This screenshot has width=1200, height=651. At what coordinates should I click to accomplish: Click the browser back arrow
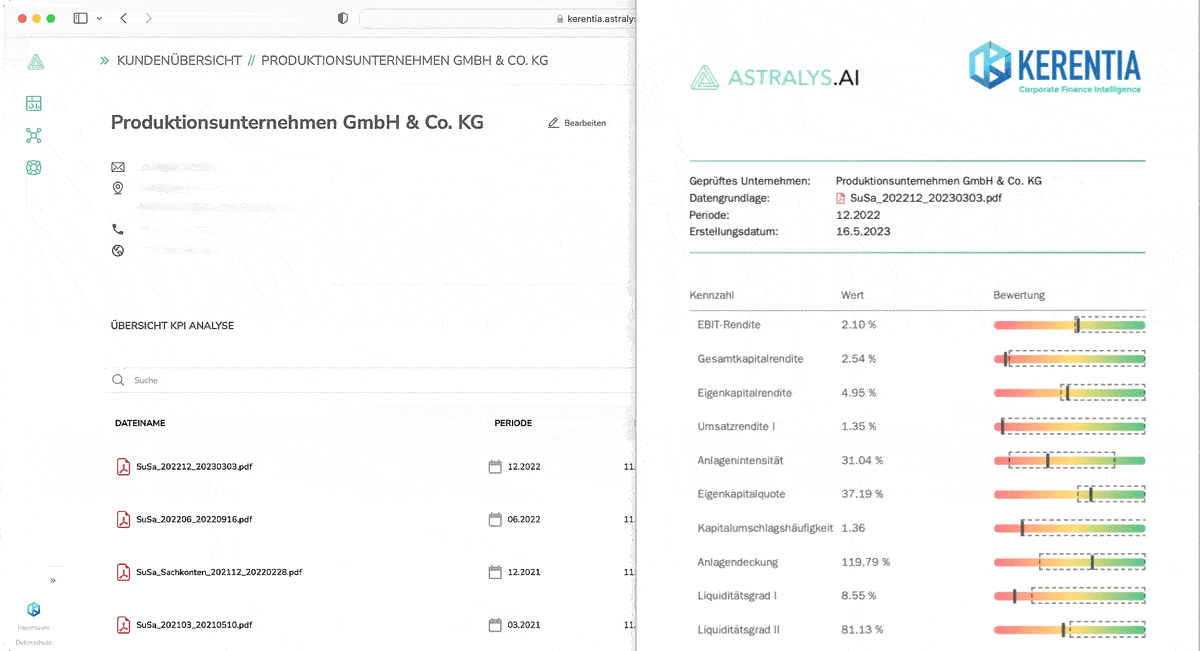[123, 18]
